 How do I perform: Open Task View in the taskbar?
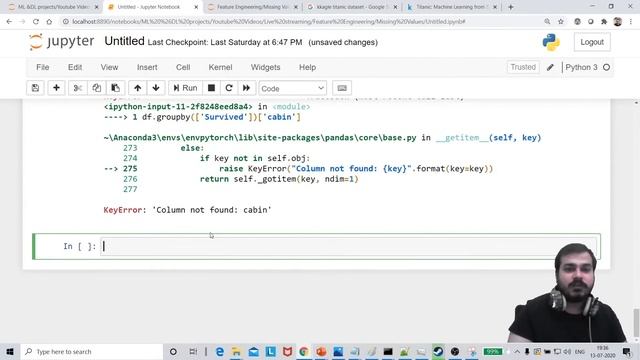[x=193, y=351]
